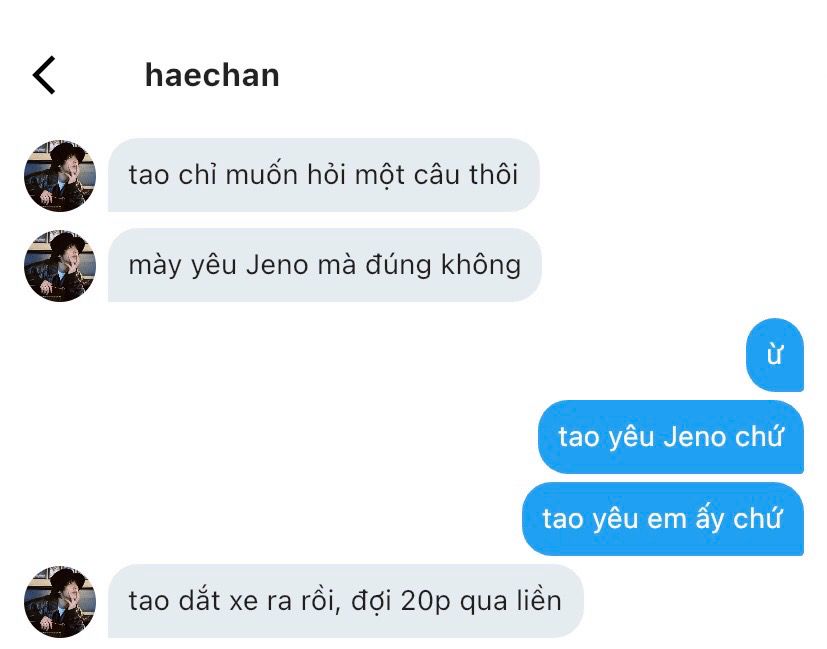Click '20p' in the last received message

(425, 601)
